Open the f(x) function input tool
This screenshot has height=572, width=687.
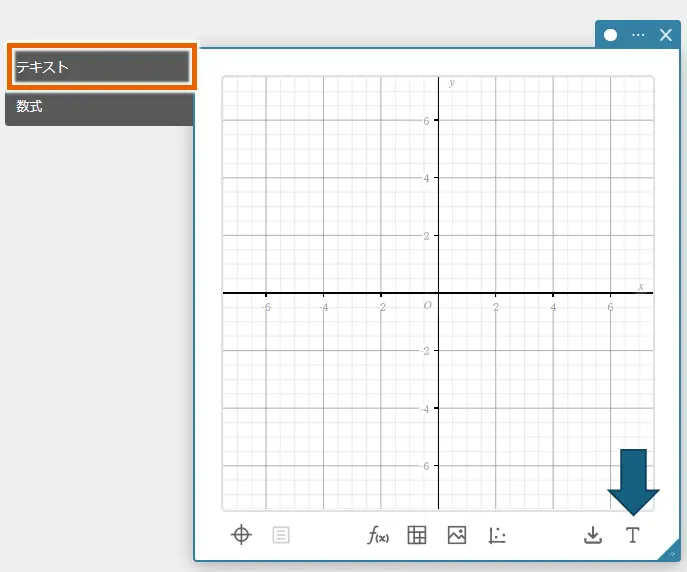(x=377, y=535)
